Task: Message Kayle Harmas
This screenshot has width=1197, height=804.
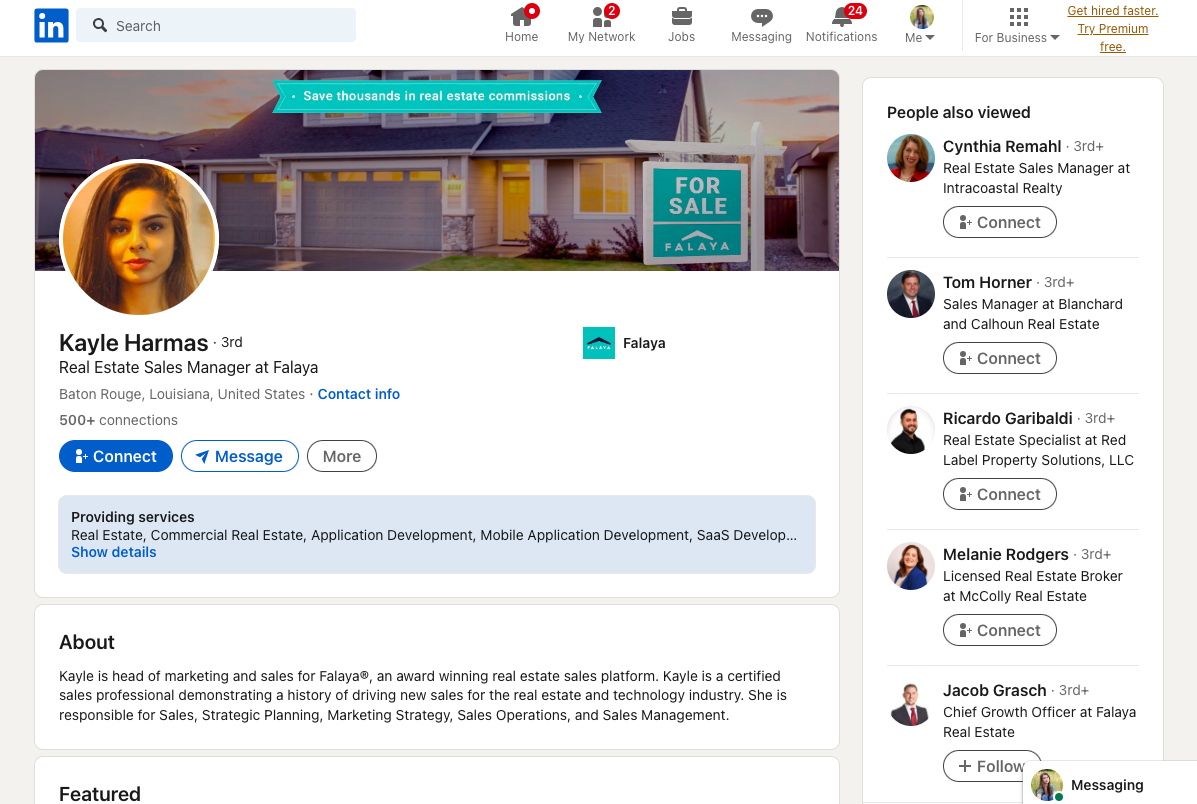Action: 240,456
